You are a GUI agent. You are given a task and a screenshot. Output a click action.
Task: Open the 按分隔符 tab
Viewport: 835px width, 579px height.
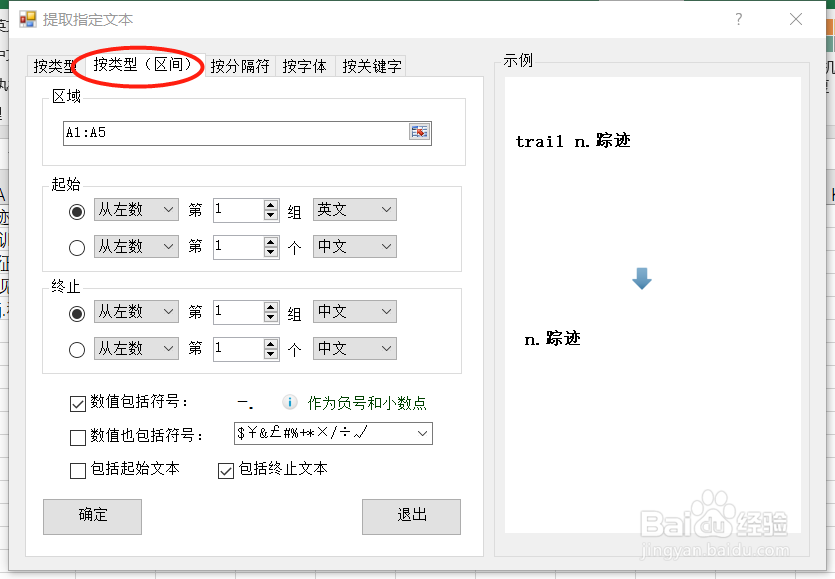click(240, 66)
